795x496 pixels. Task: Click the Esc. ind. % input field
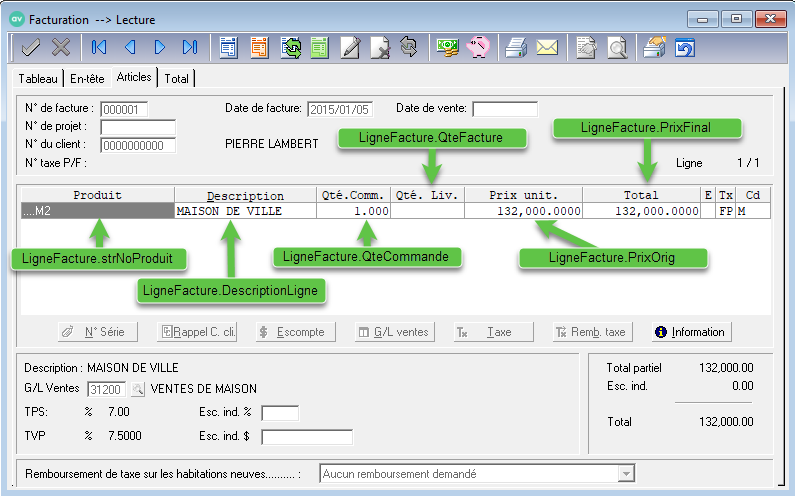tap(279, 413)
